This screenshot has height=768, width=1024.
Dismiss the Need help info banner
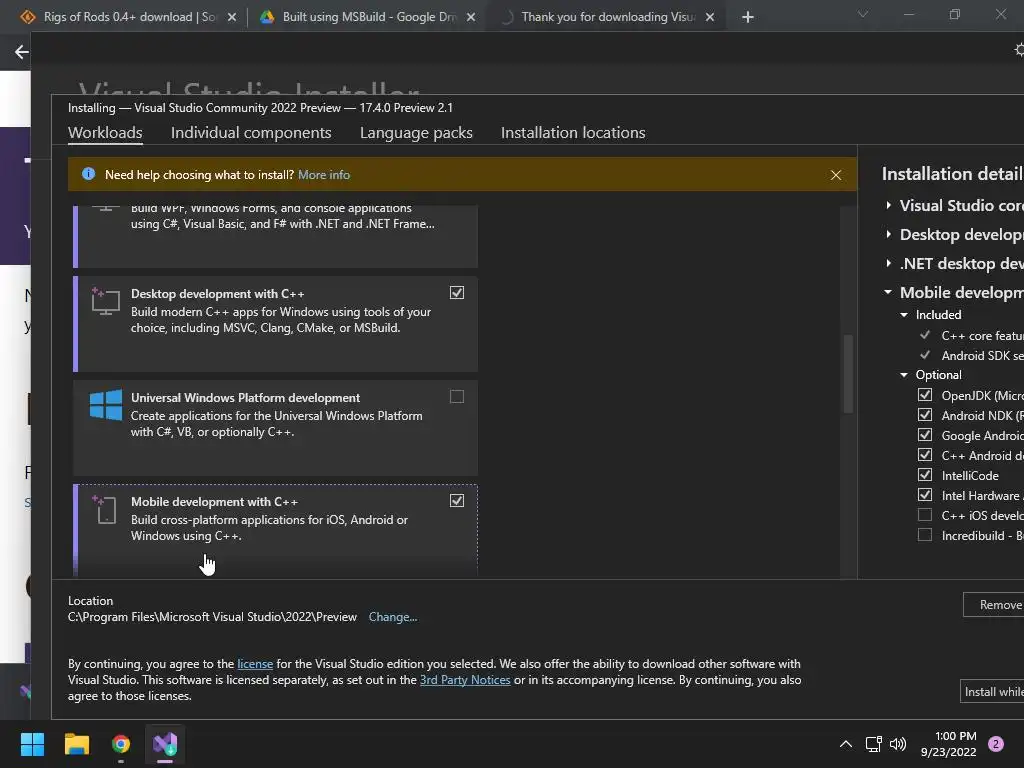click(835, 175)
